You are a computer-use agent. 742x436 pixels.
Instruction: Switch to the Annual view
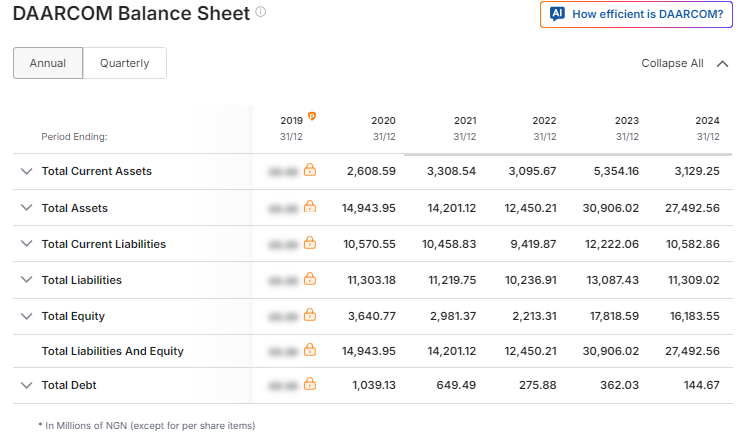(x=48, y=63)
